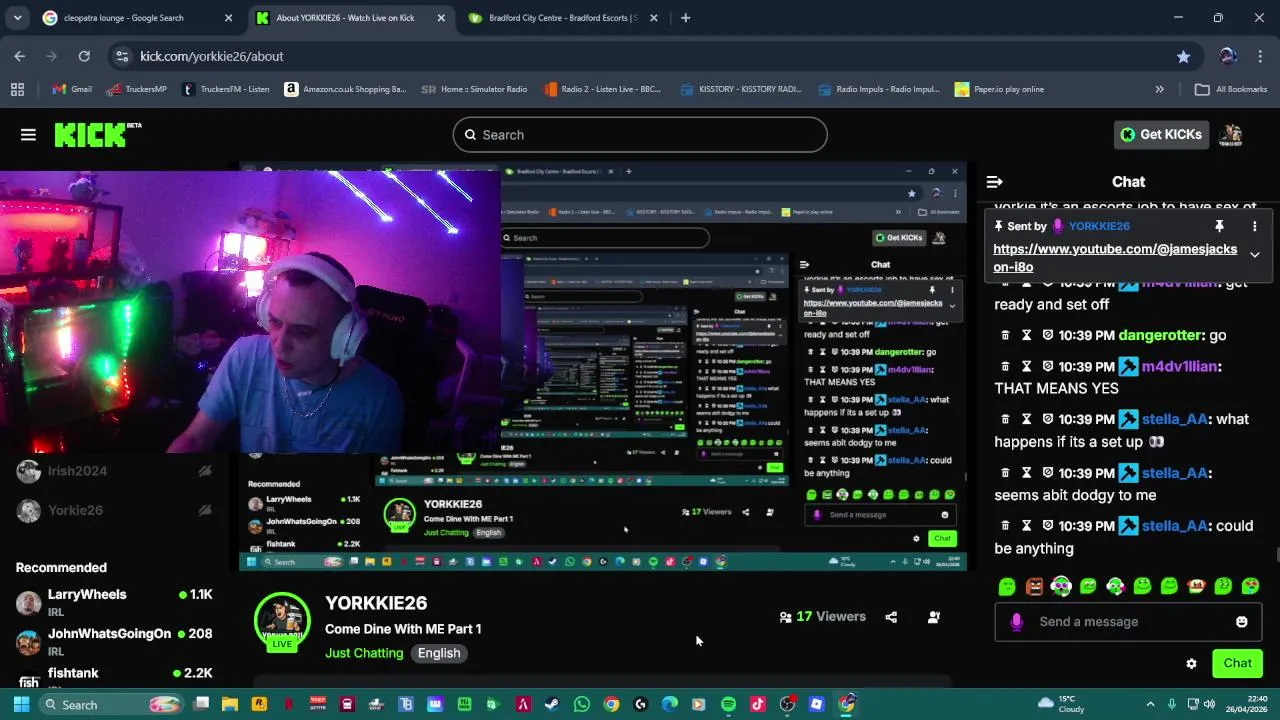Toggle the mute icon beside Irish2024
The height and width of the screenshot is (720, 1280).
tap(205, 471)
